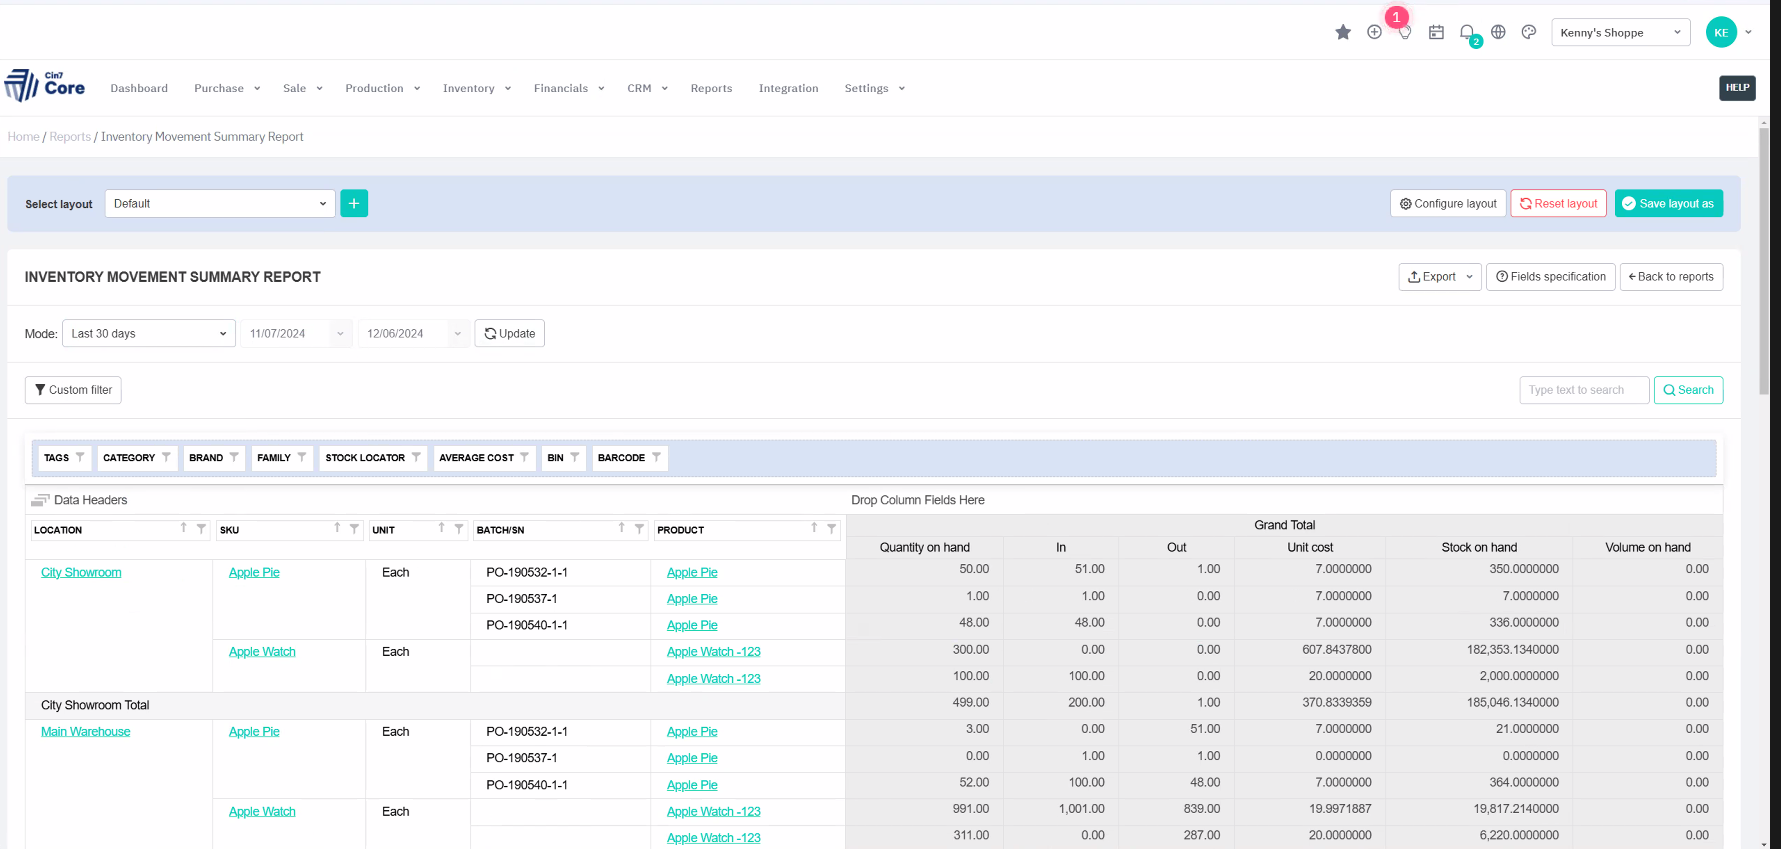Open the Kenny's Shoppe company dropdown
Viewport: 1781px width, 849px height.
1620,32
